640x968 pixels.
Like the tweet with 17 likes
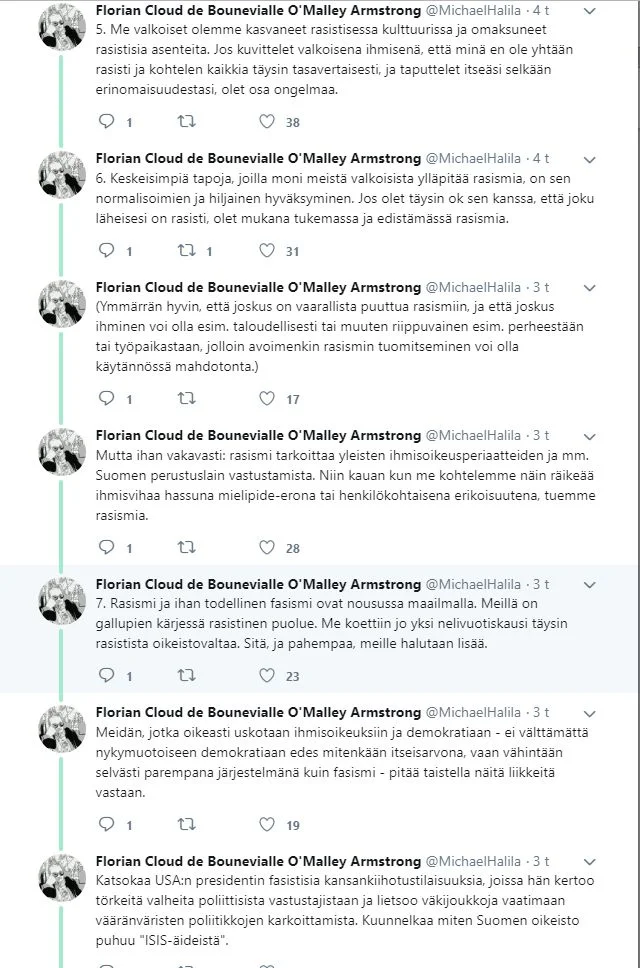265,398
